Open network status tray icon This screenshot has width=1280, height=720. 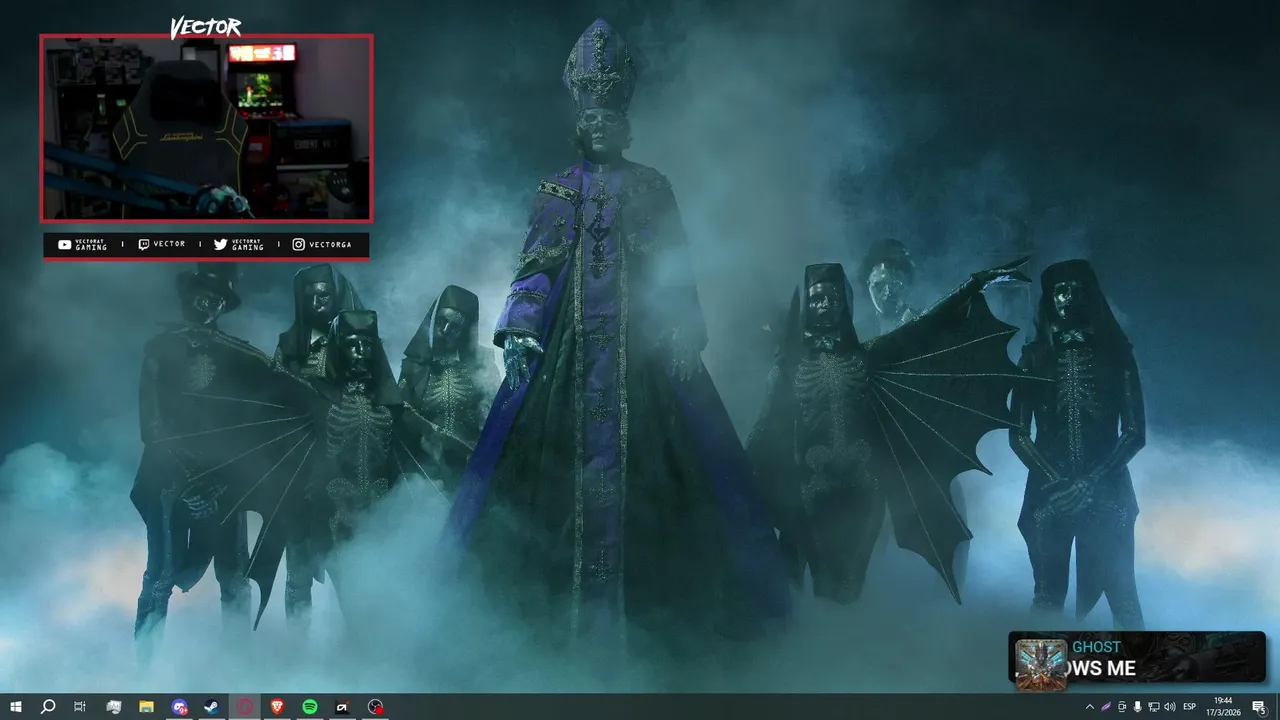click(1154, 707)
